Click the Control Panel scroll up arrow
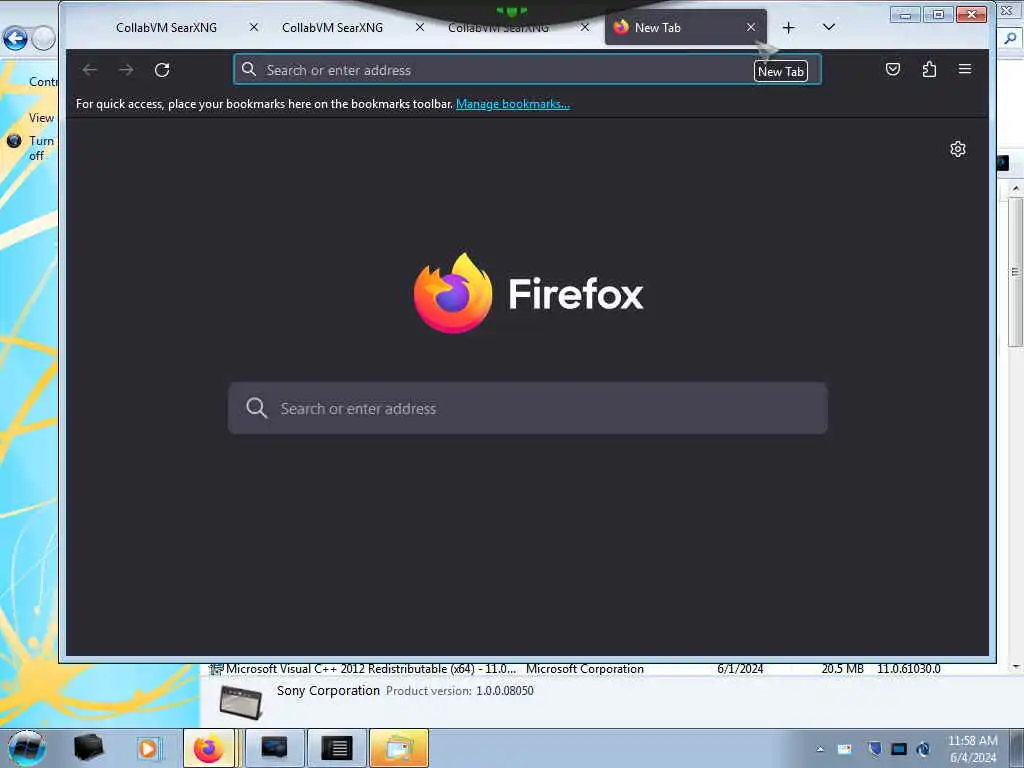1024x768 pixels. click(1016, 189)
